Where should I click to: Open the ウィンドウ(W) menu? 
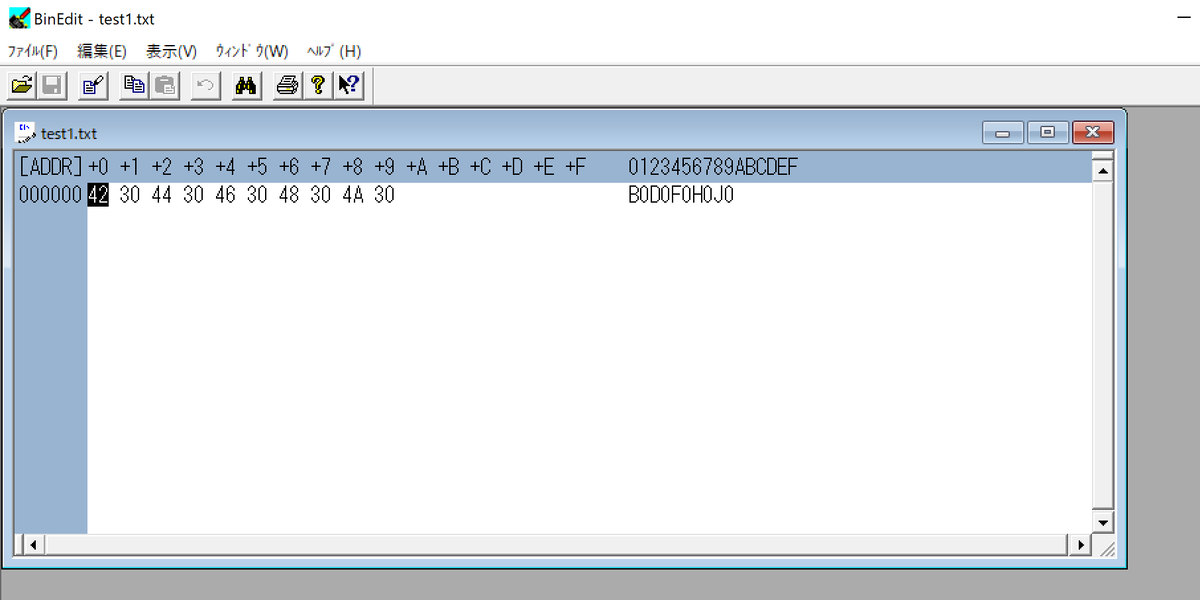[252, 51]
